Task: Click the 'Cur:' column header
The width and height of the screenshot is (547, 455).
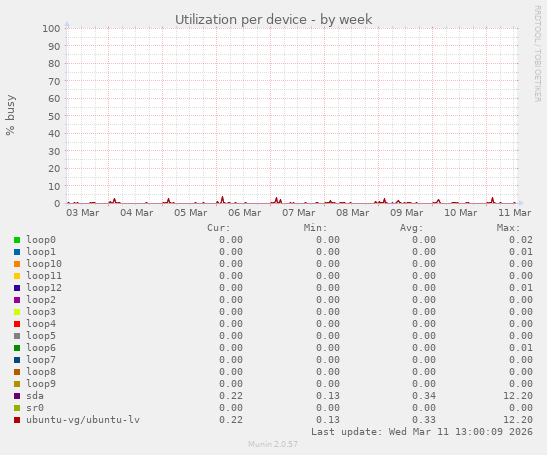Action: [x=219, y=228]
